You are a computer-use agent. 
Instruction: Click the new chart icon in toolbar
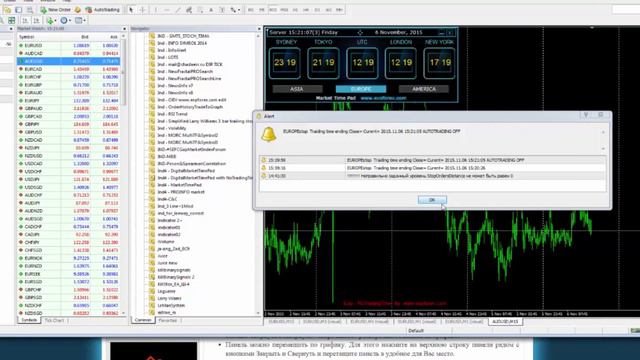pos(7,10)
